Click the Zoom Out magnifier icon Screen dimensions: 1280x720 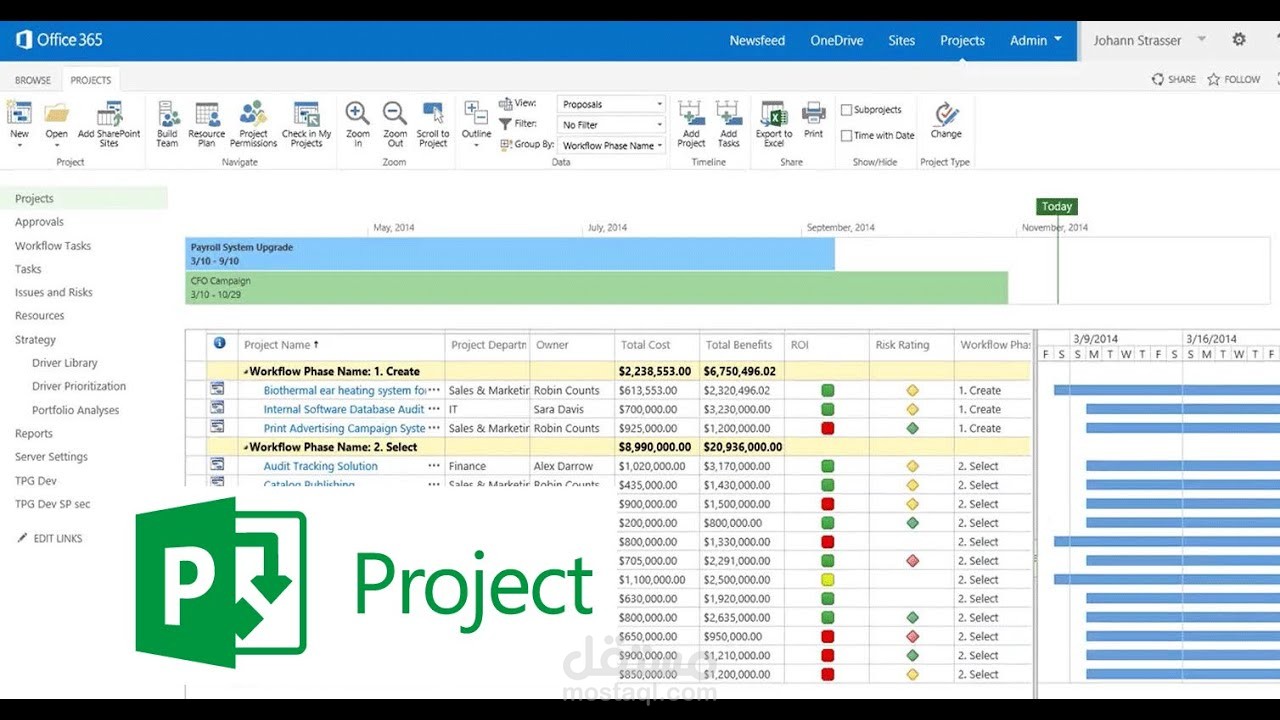[x=395, y=113]
